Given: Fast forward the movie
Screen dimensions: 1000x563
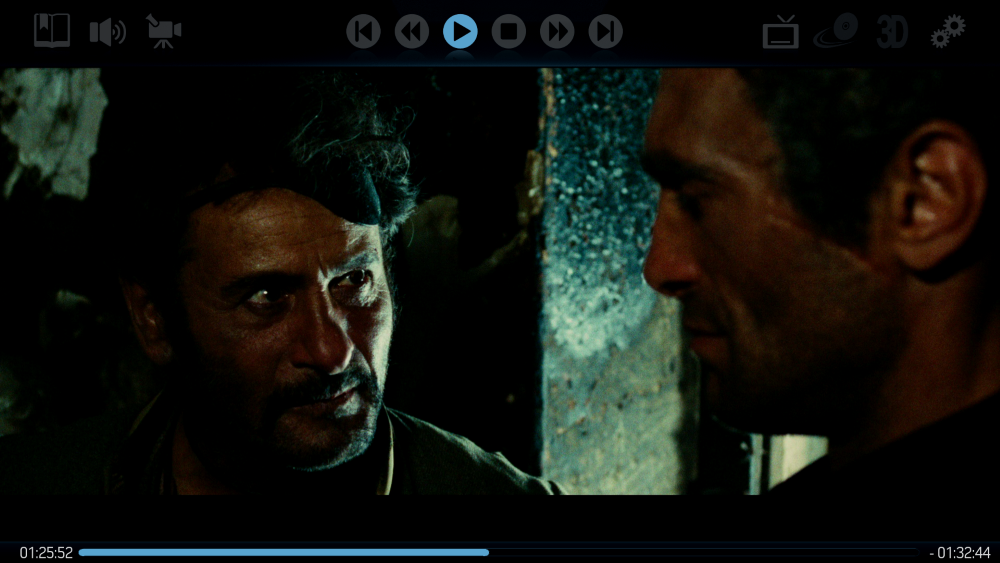Looking at the screenshot, I should [x=557, y=32].
